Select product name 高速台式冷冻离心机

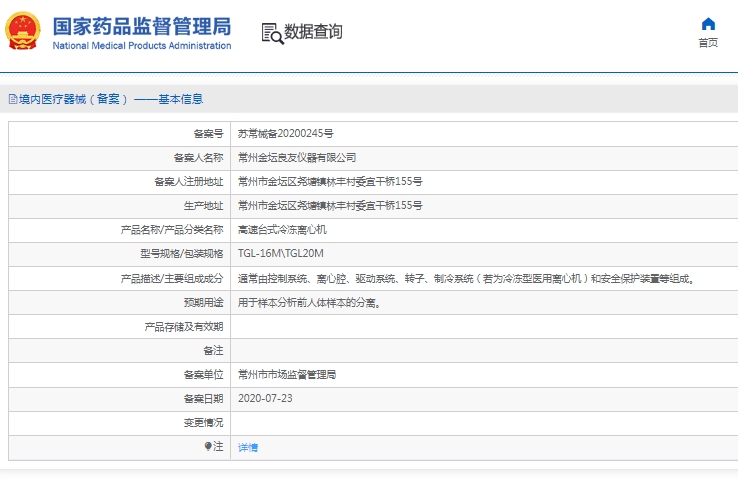(282, 230)
